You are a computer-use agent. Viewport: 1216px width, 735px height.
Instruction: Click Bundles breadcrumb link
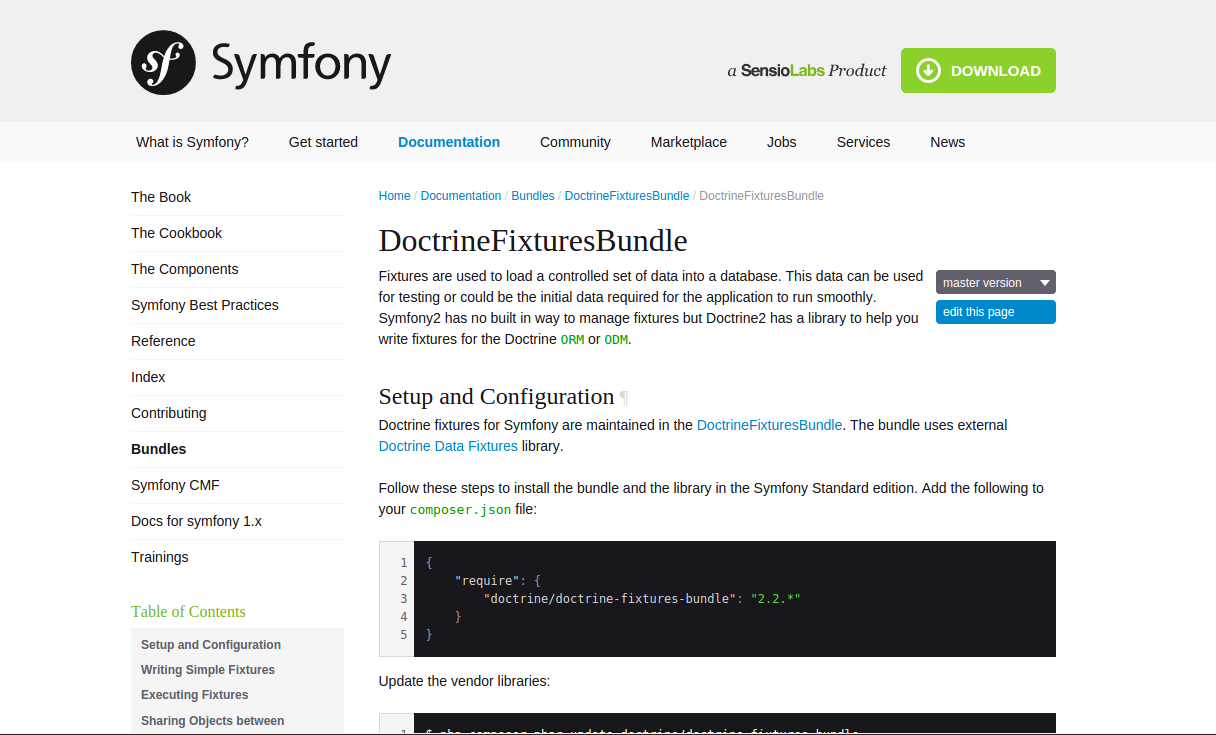pos(533,196)
